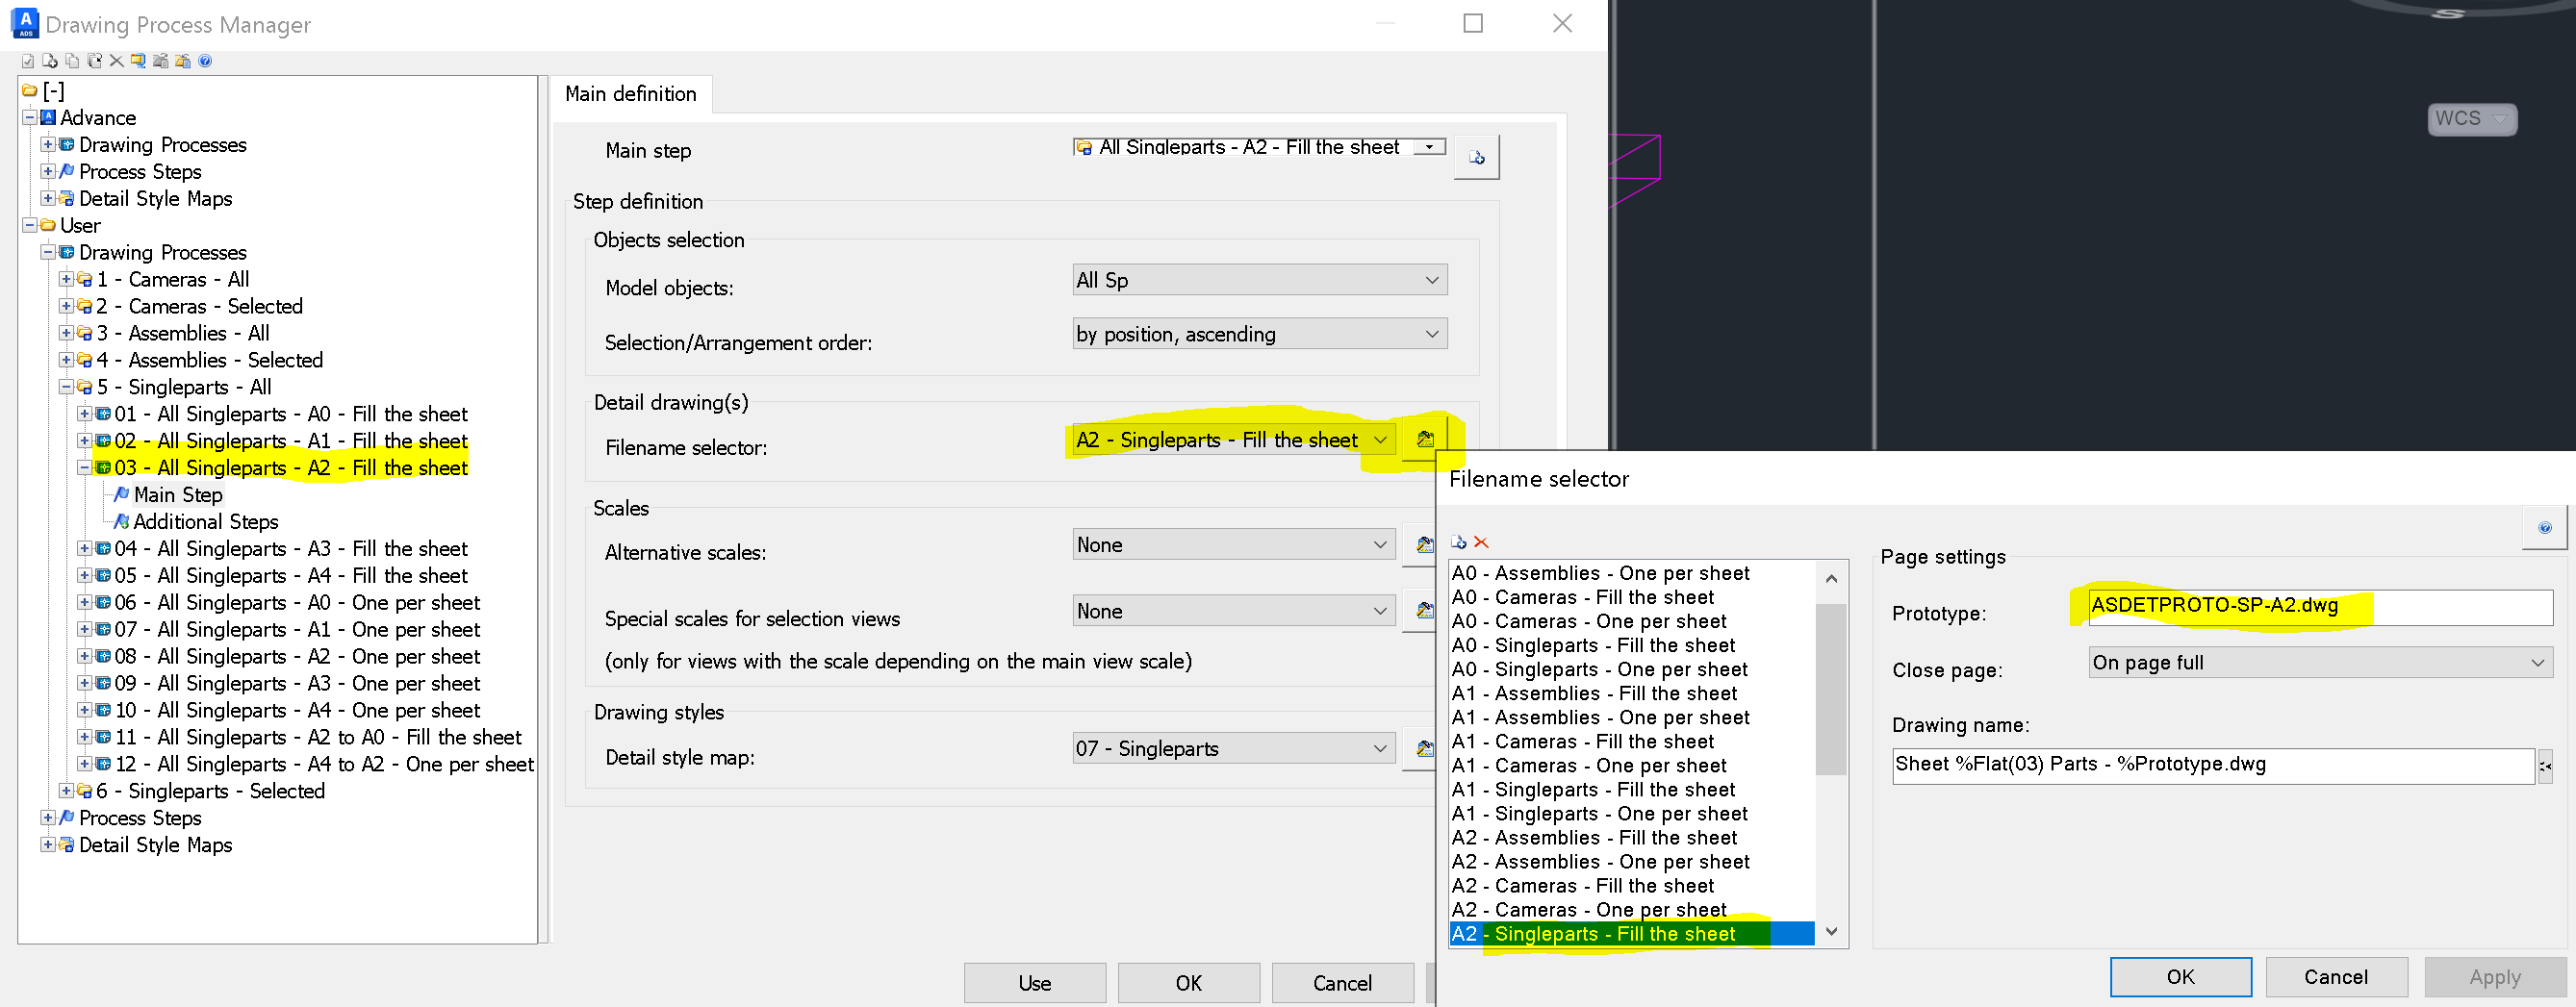Paste a process using the paste toolbar icon
This screenshot has height=1007, width=2576.
point(94,61)
